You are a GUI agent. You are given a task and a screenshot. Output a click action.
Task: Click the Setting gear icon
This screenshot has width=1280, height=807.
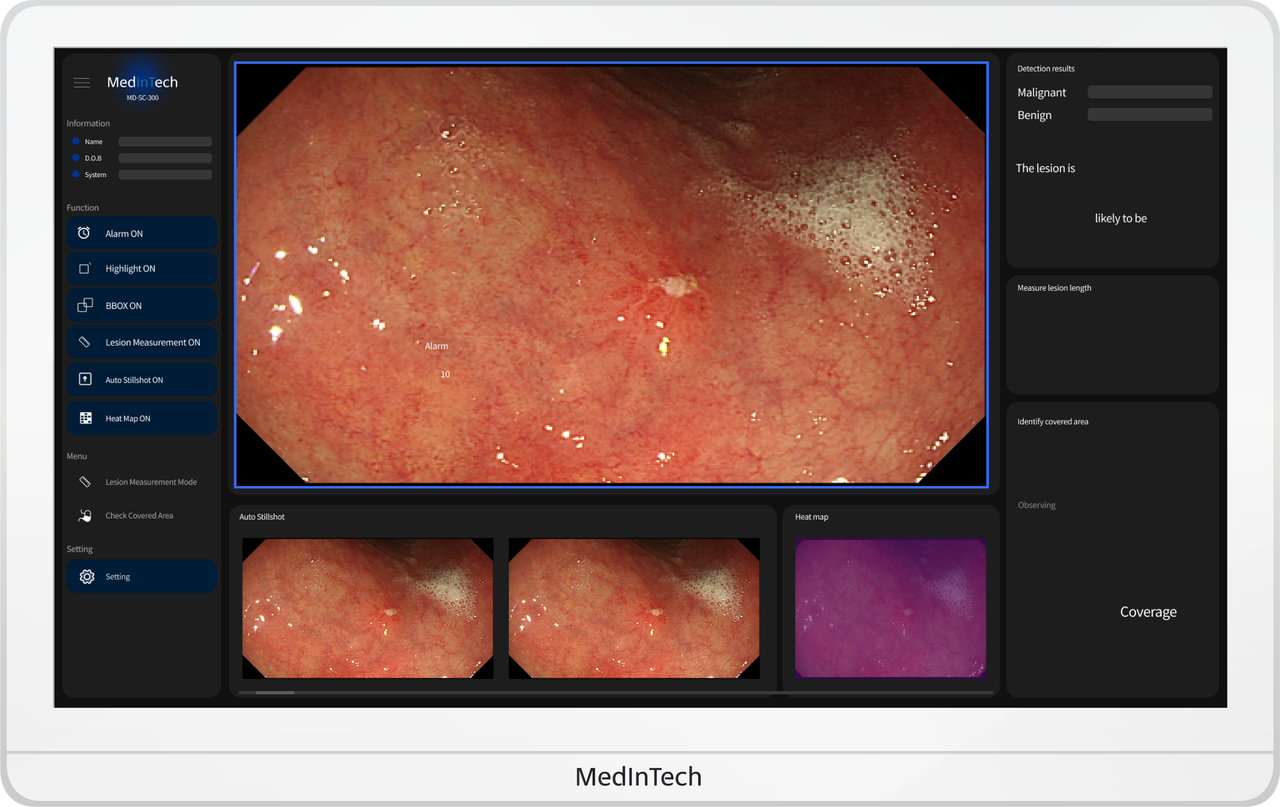click(x=86, y=577)
